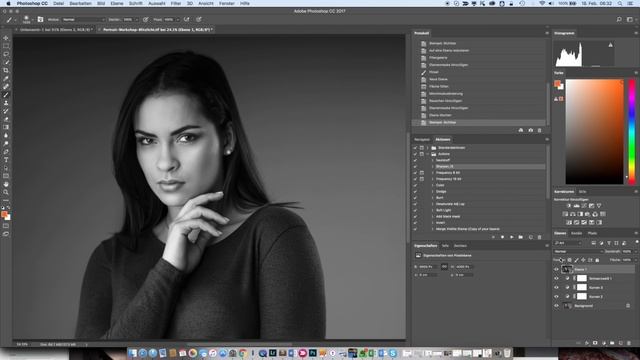Open the layer blend mode dropdown
The width and height of the screenshot is (640, 360).
tap(578, 251)
